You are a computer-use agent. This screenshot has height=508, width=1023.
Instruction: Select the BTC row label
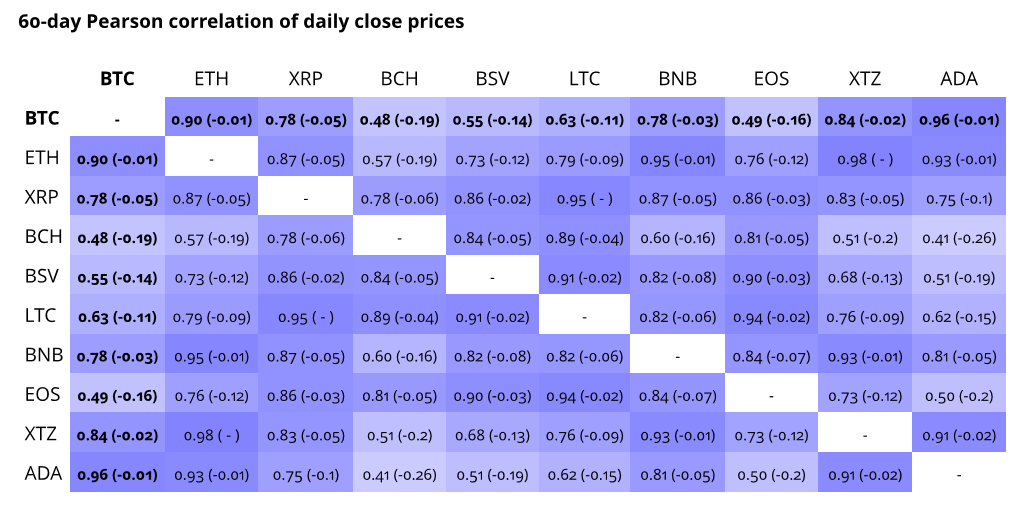[x=42, y=118]
